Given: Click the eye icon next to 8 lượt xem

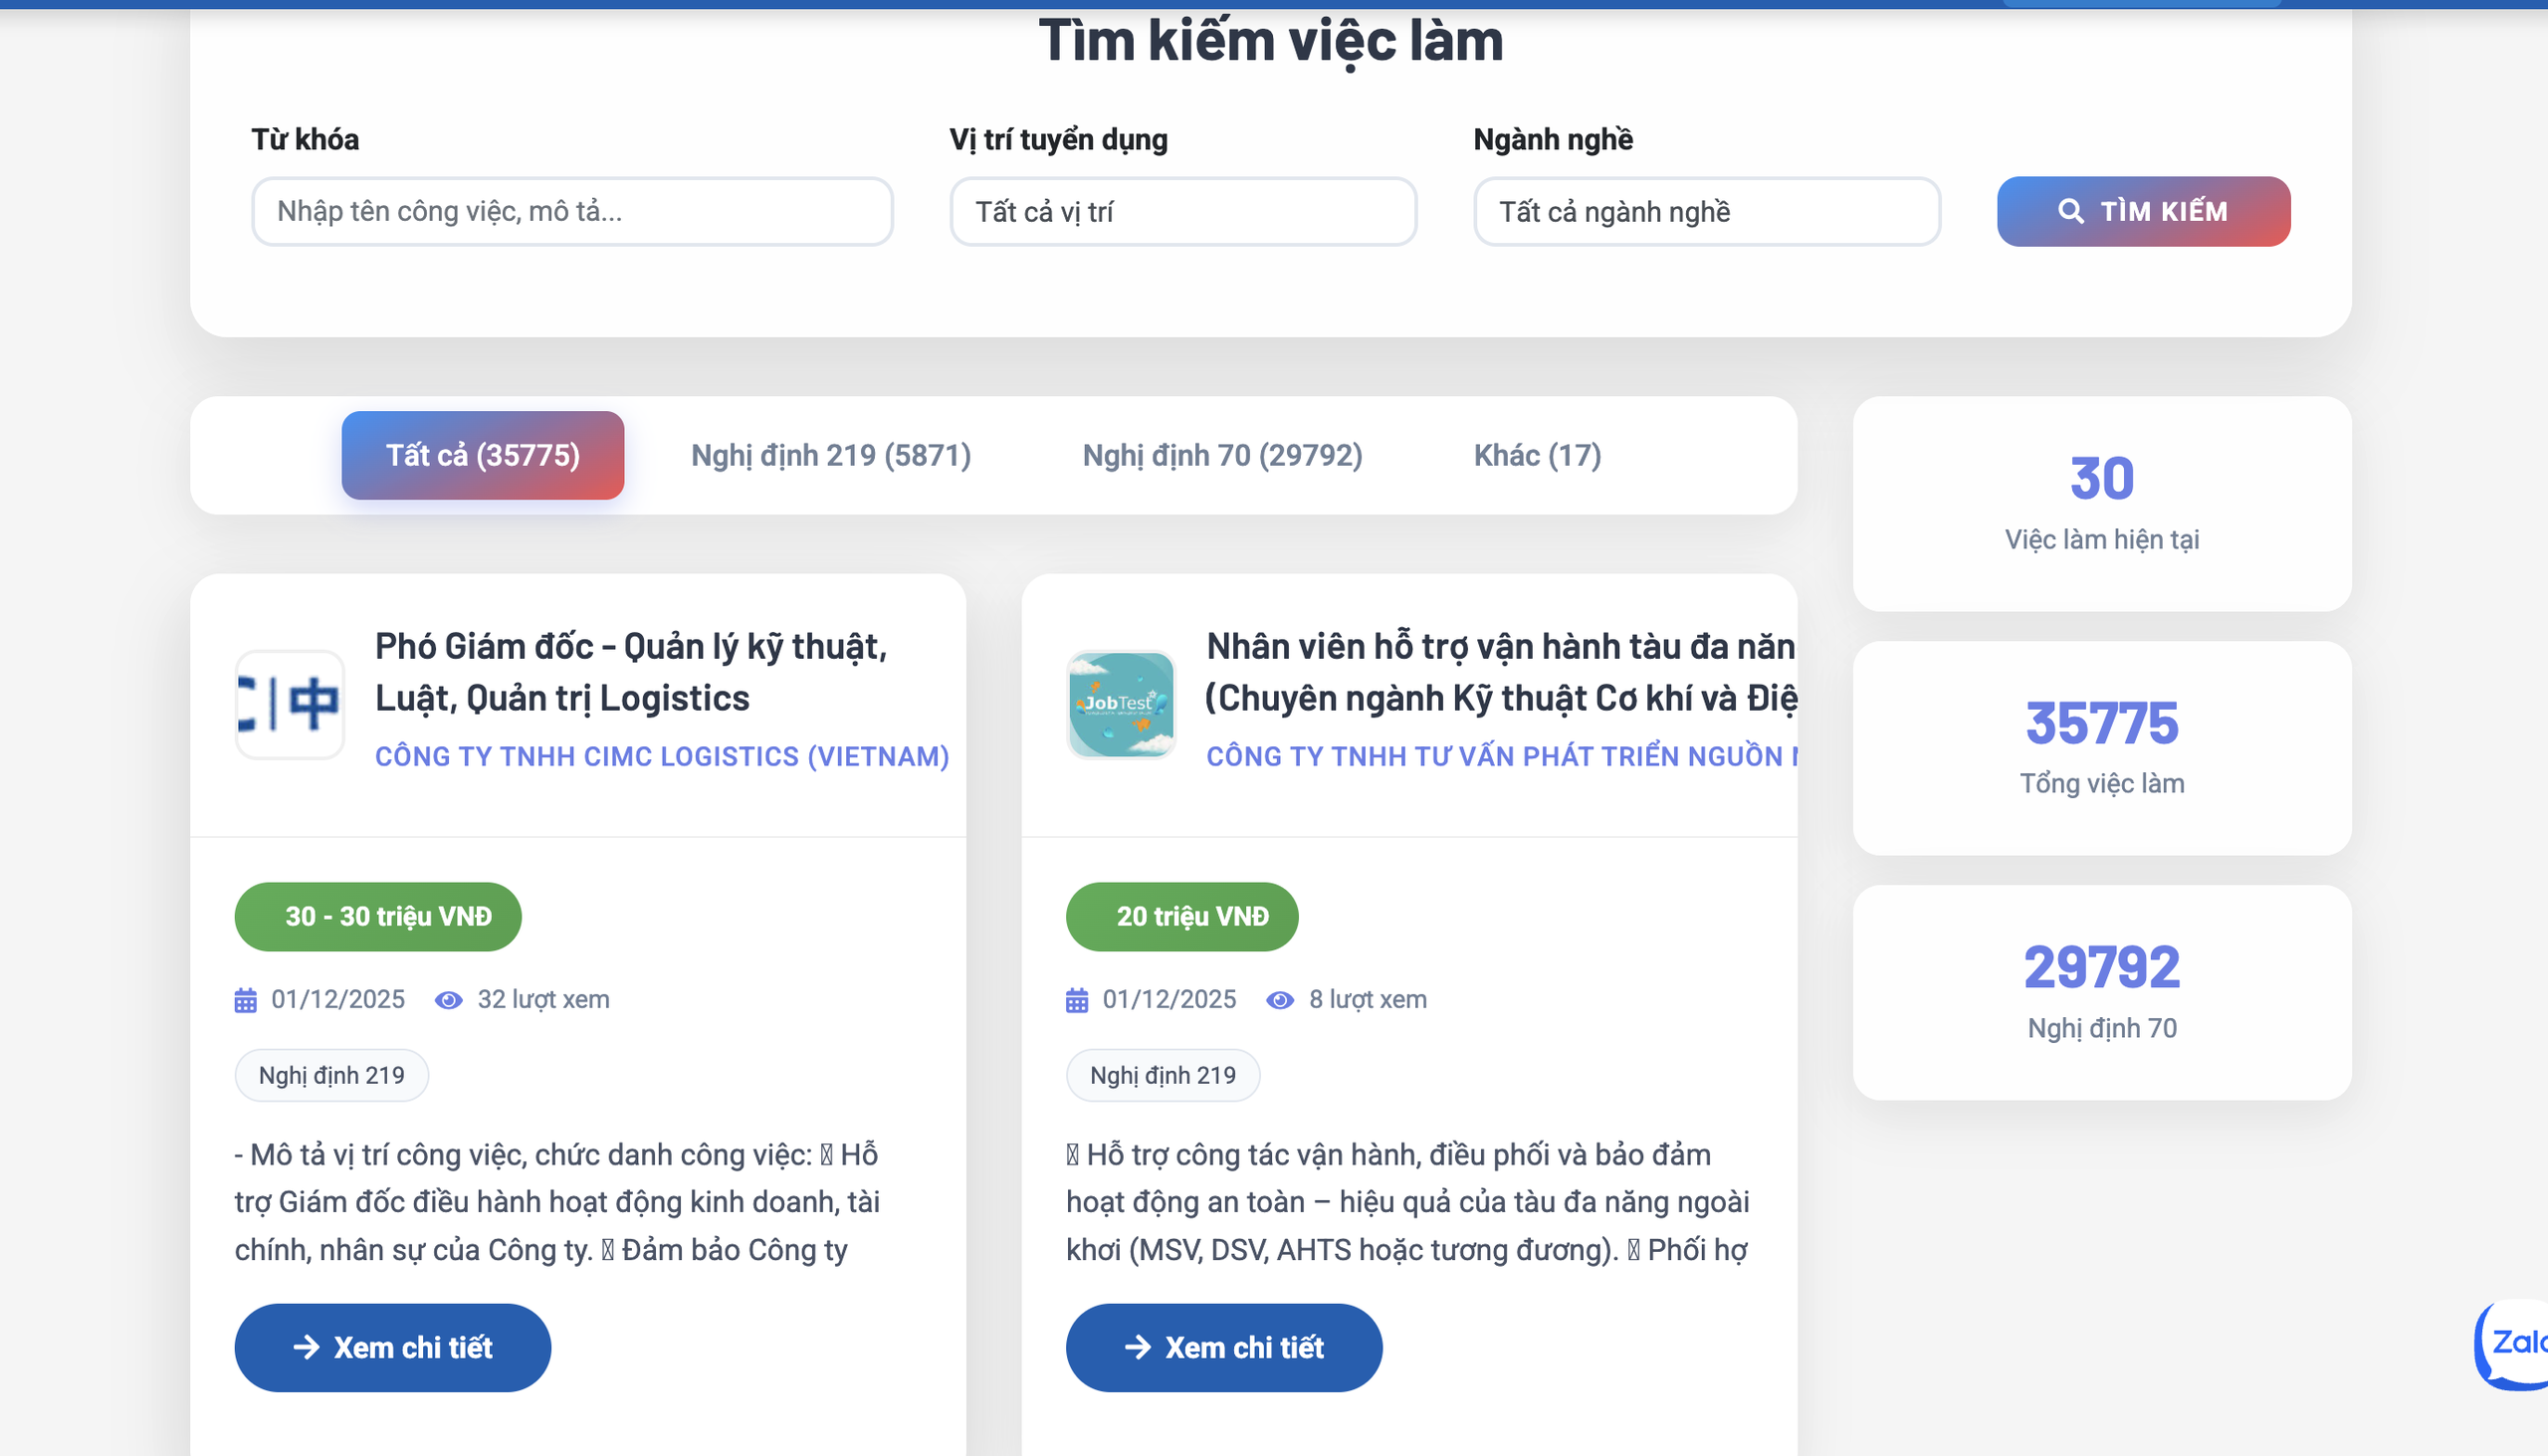Looking at the screenshot, I should (1280, 998).
